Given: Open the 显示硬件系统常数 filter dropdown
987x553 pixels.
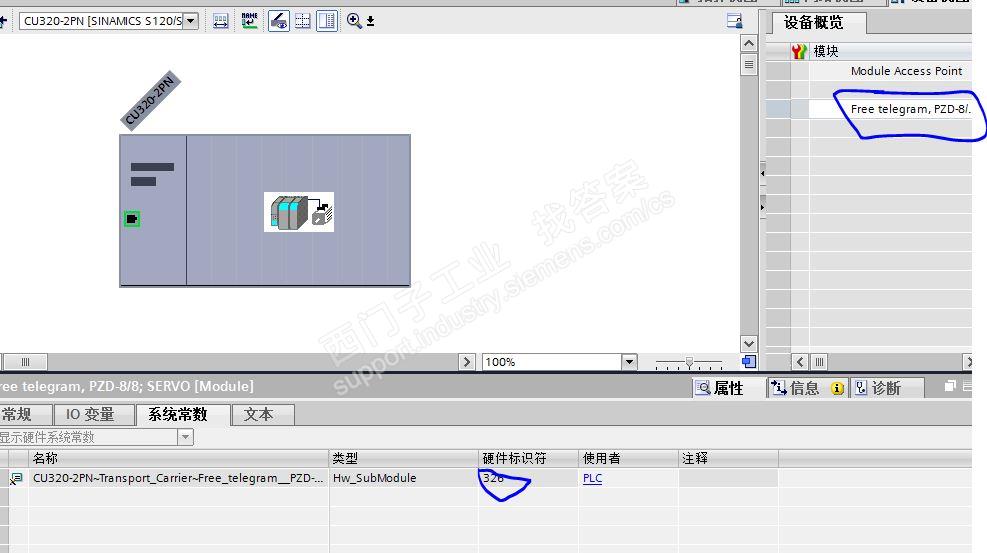Looking at the screenshot, I should (185, 437).
